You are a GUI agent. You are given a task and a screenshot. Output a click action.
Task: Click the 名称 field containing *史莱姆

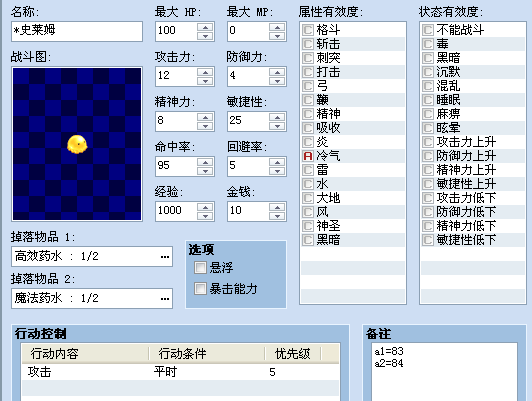(x=77, y=31)
